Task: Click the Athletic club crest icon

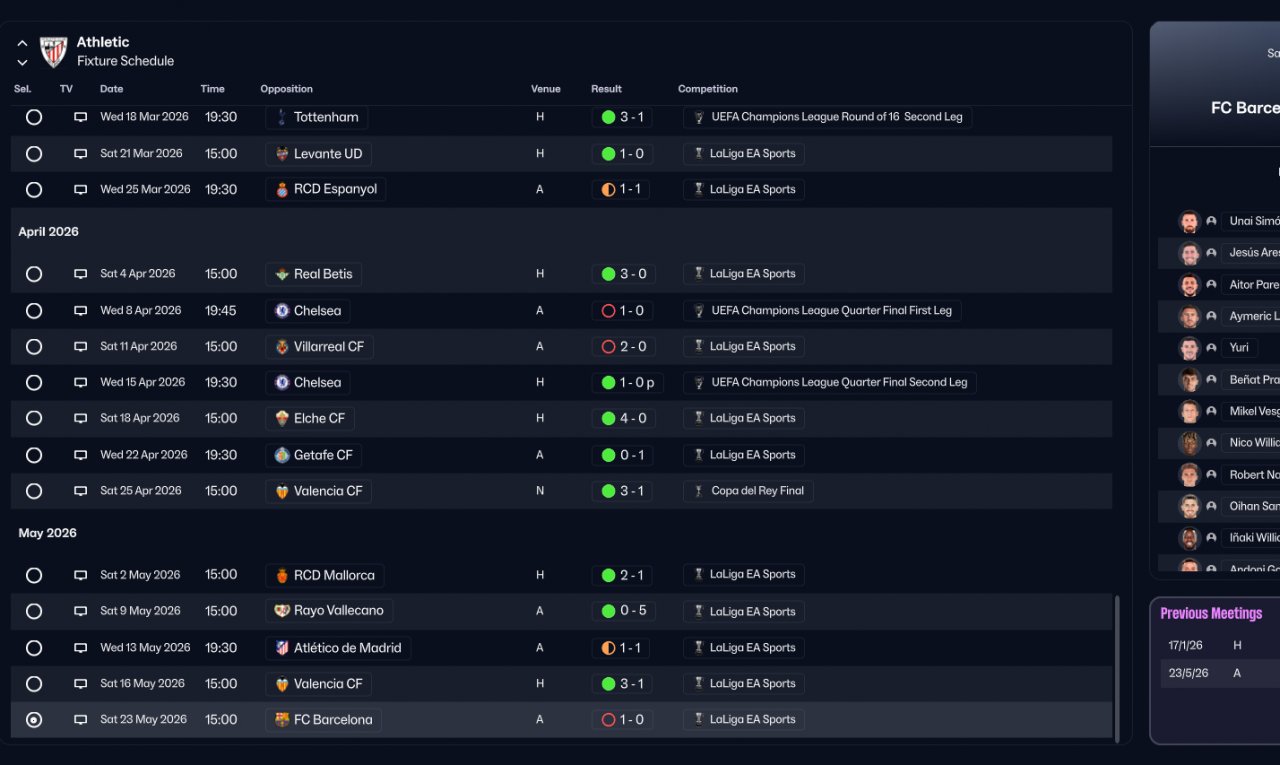Action: (x=53, y=51)
